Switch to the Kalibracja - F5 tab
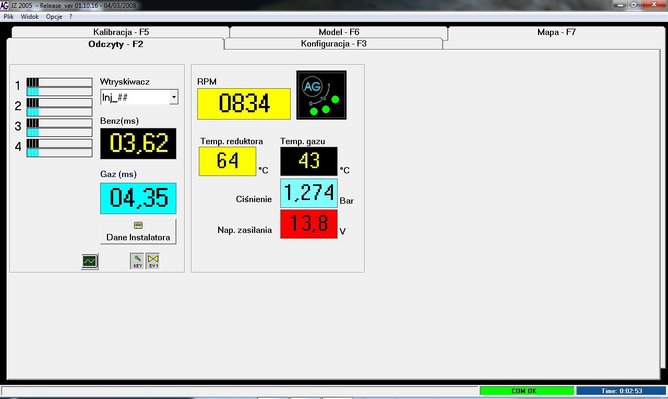 tap(121, 32)
